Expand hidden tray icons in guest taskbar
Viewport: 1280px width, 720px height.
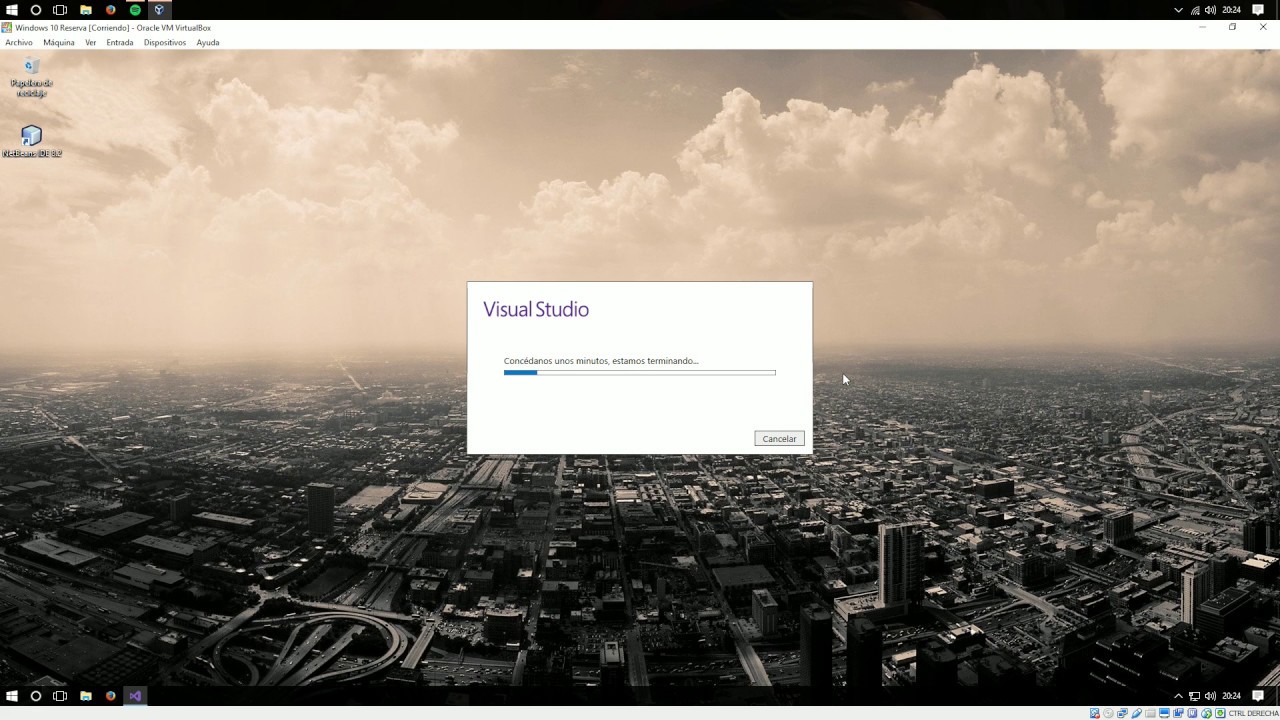1178,696
